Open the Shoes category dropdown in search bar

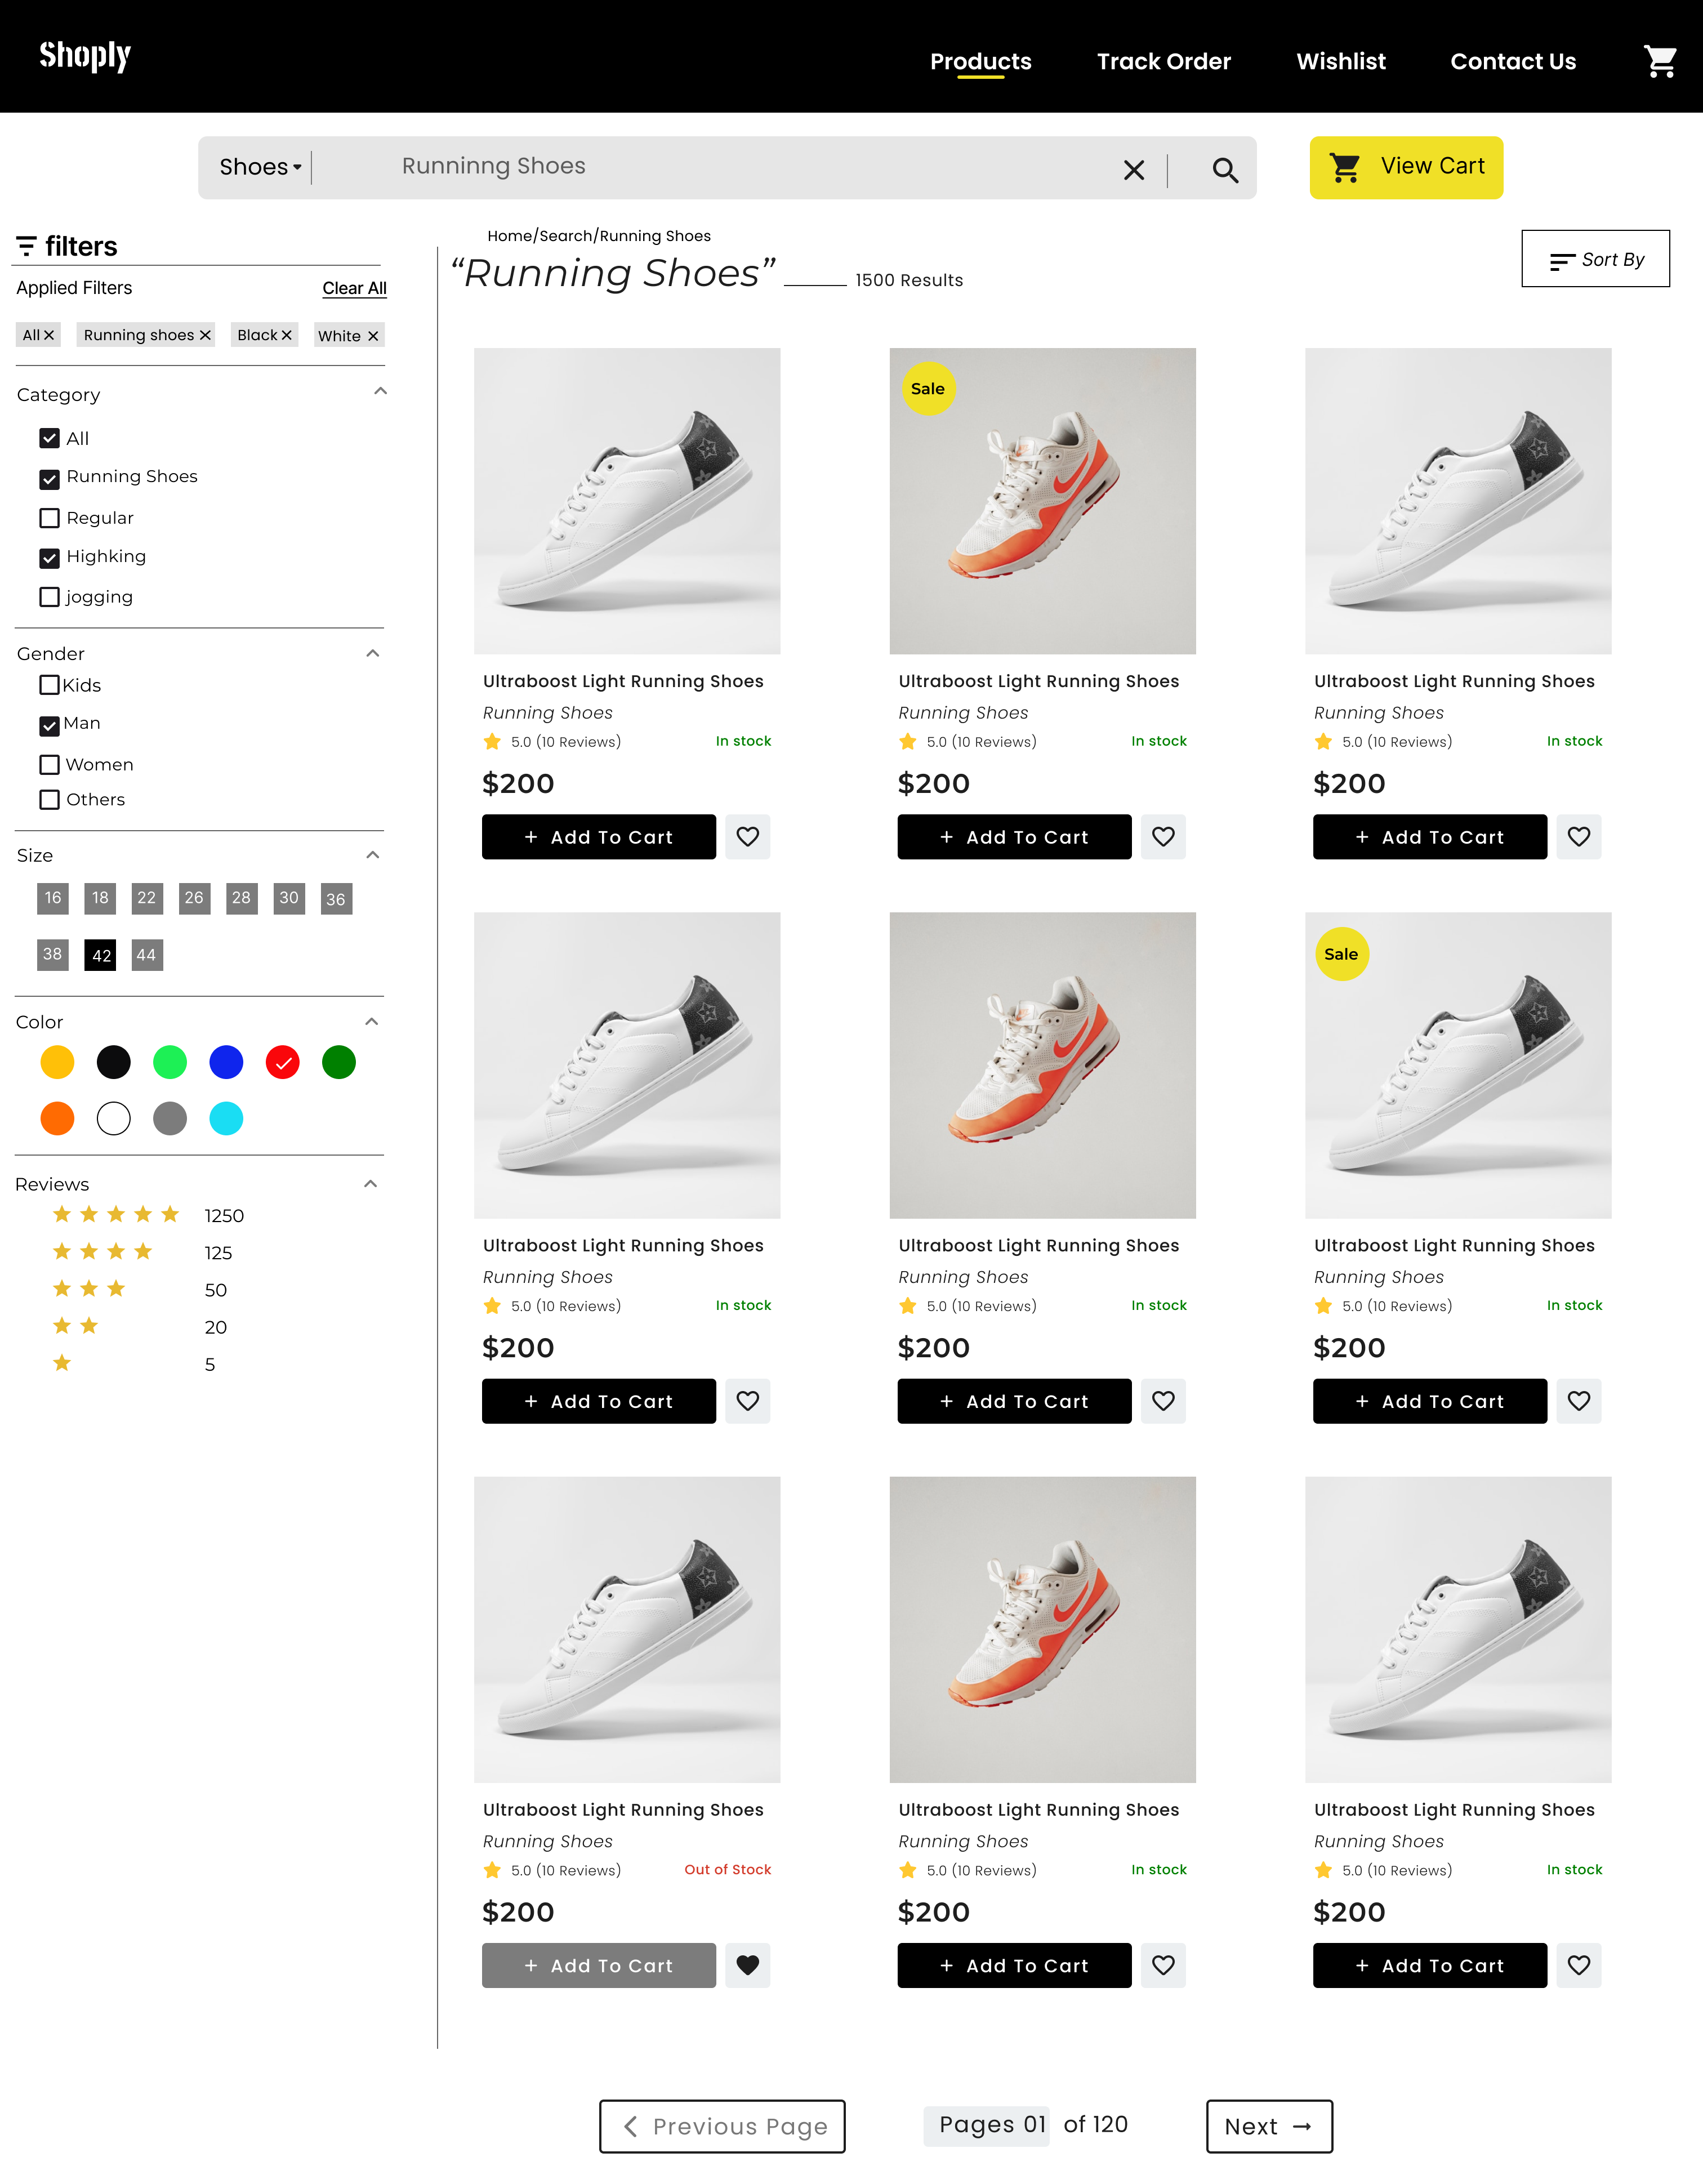point(259,166)
